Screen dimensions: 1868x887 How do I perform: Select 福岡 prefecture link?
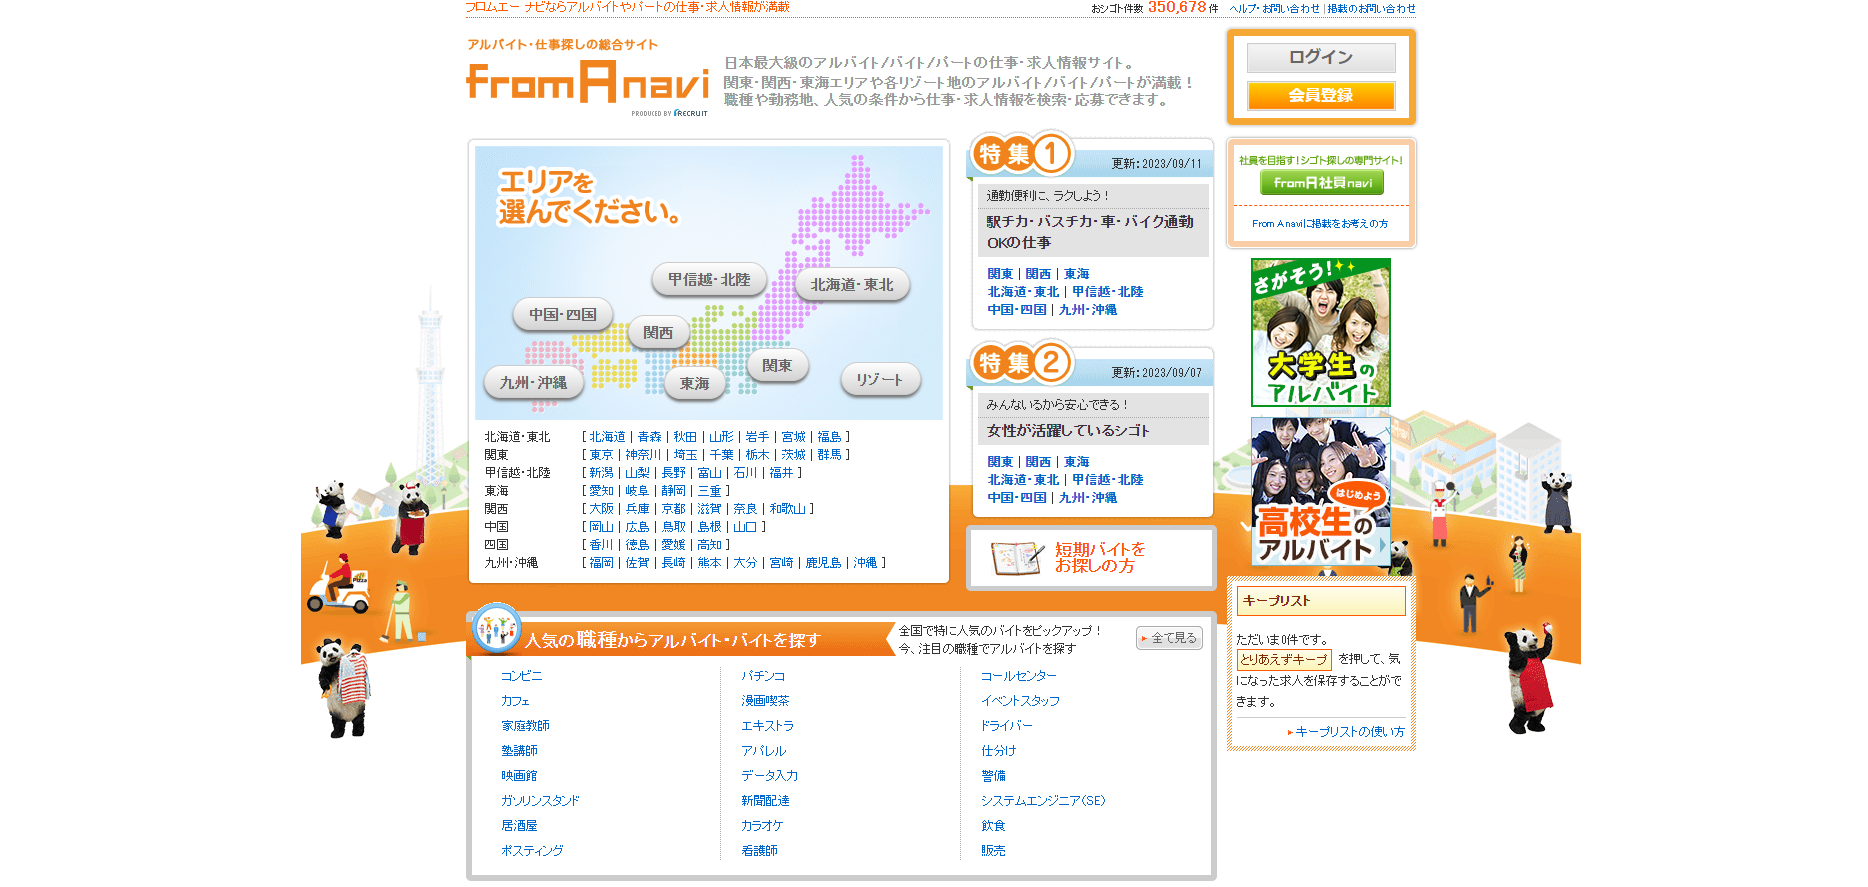pos(601,563)
